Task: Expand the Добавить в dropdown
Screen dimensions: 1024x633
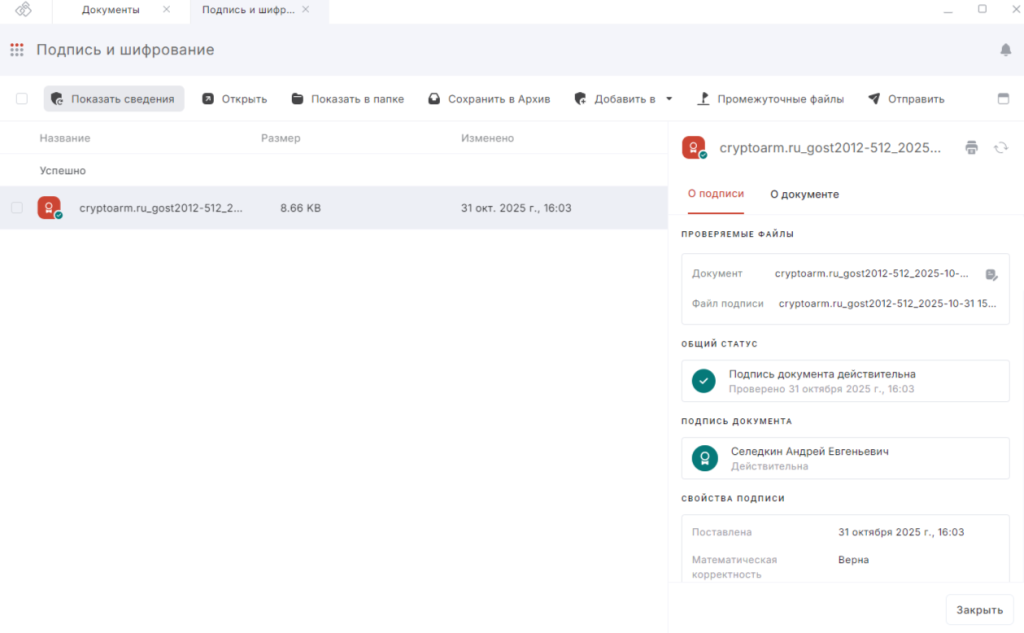Action: (668, 99)
